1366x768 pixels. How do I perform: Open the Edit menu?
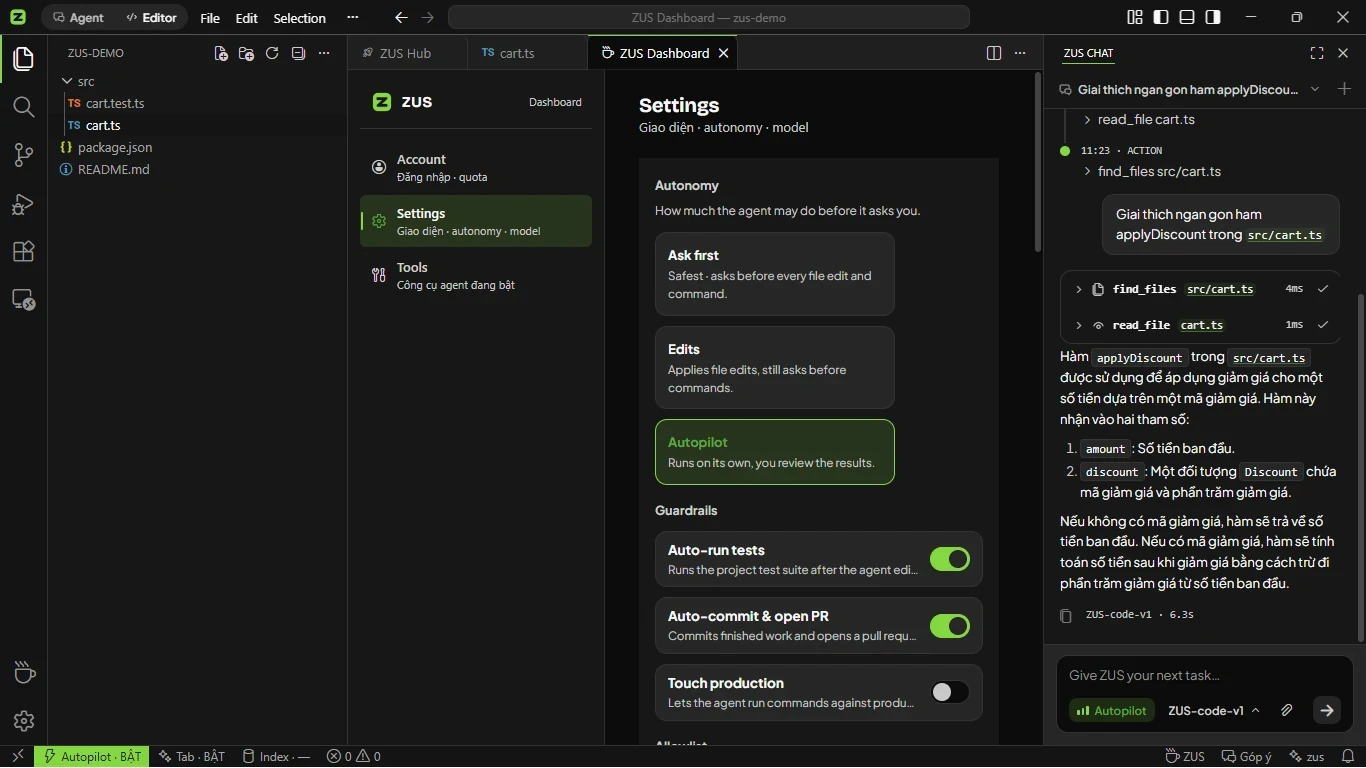coord(247,18)
